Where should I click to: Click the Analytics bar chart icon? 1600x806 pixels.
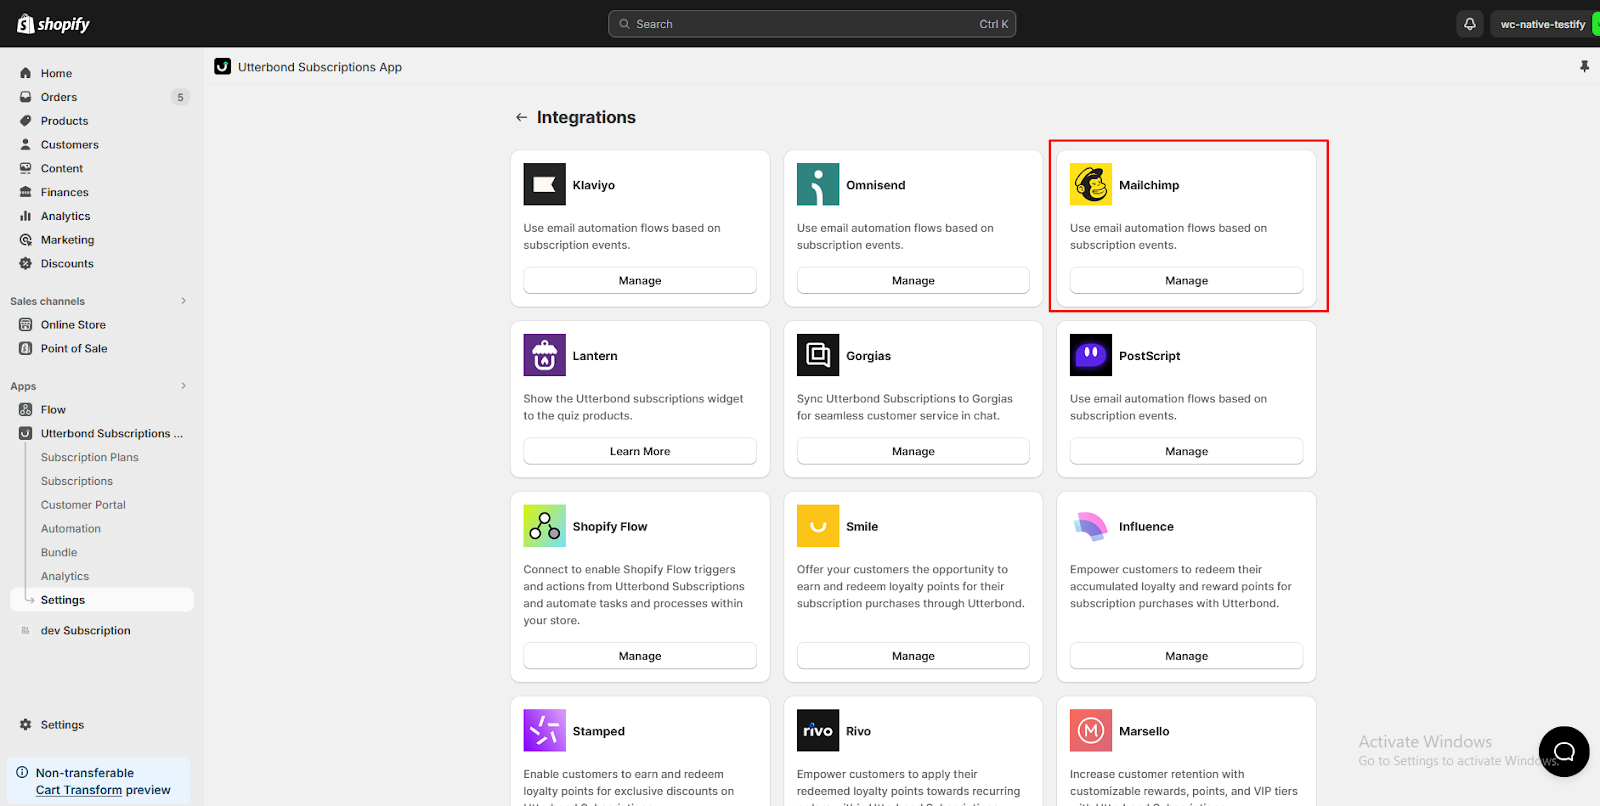[26, 216]
